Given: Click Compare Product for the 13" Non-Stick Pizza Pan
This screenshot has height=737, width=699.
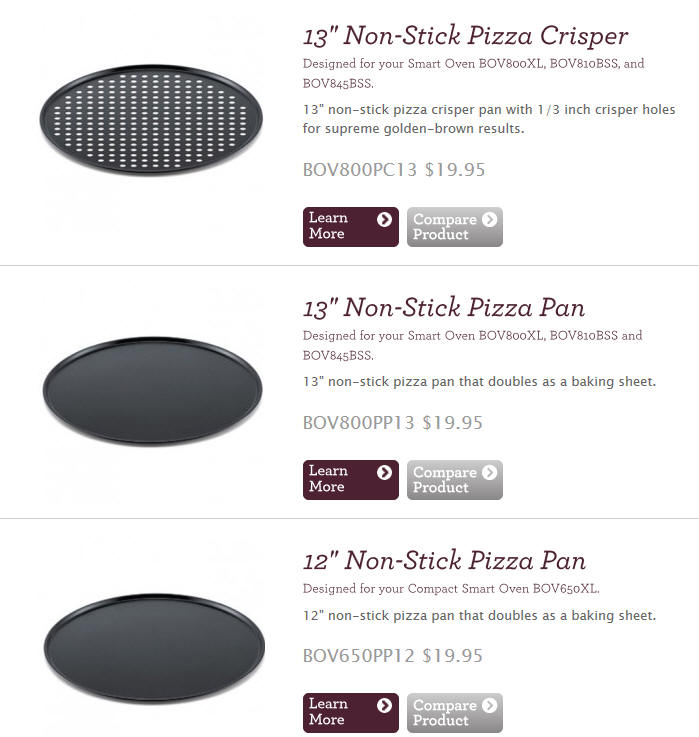Looking at the screenshot, I should [455, 479].
